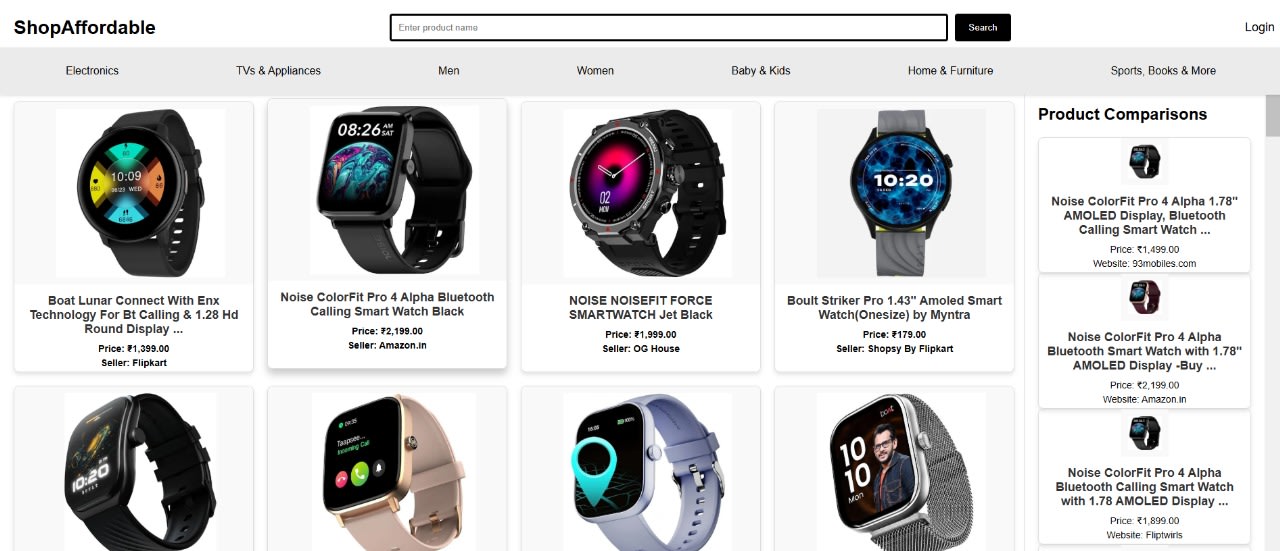Go to ShopAffordable home logo
The image size is (1280, 551).
point(85,28)
